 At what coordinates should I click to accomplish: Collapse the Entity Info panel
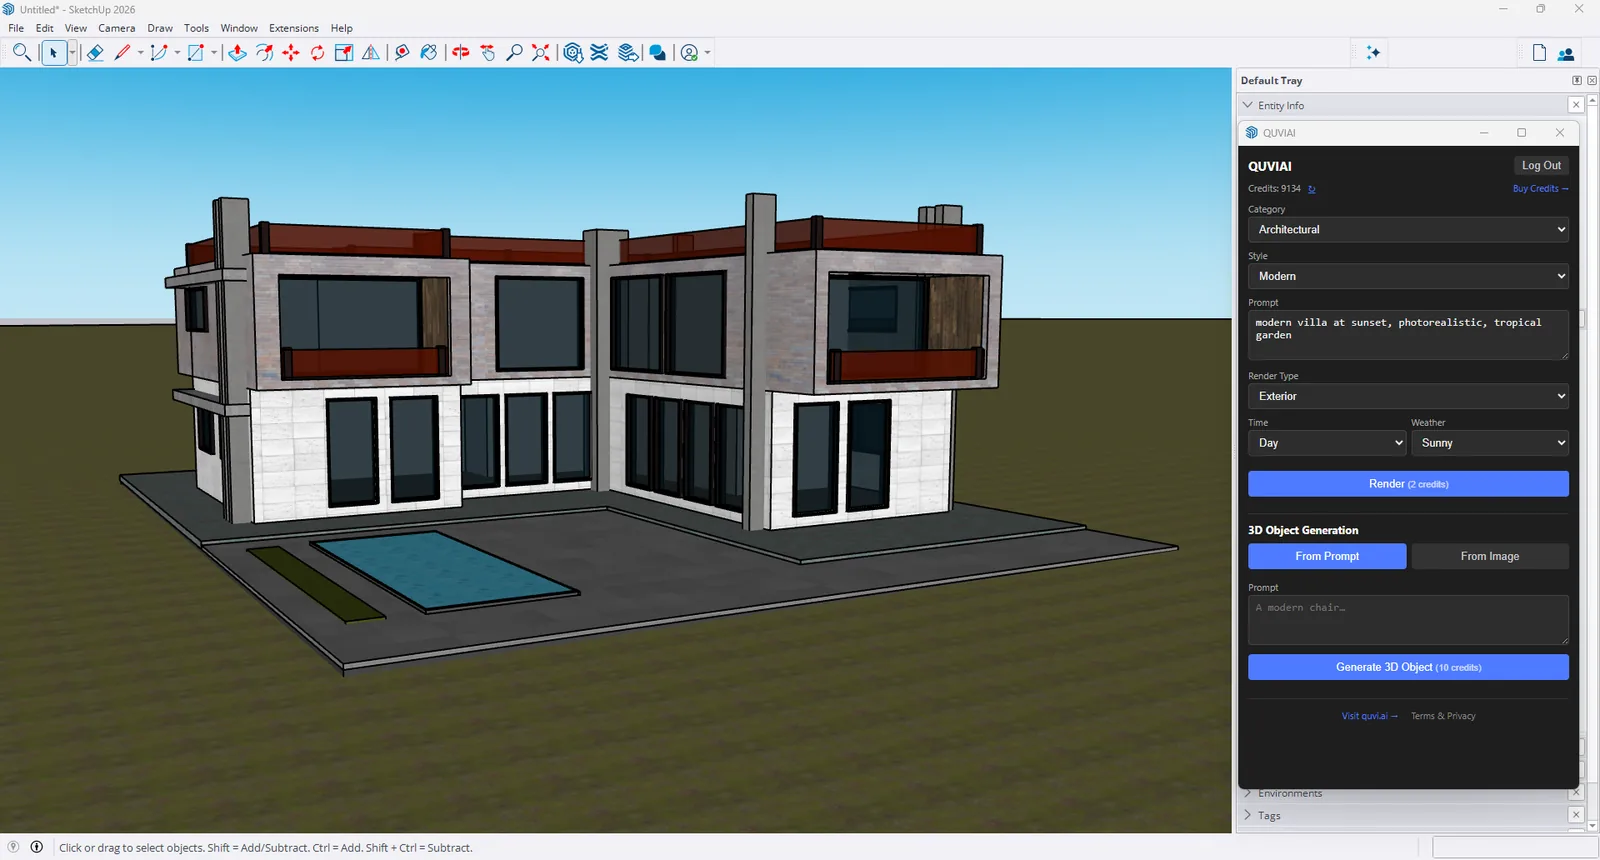(x=1247, y=105)
